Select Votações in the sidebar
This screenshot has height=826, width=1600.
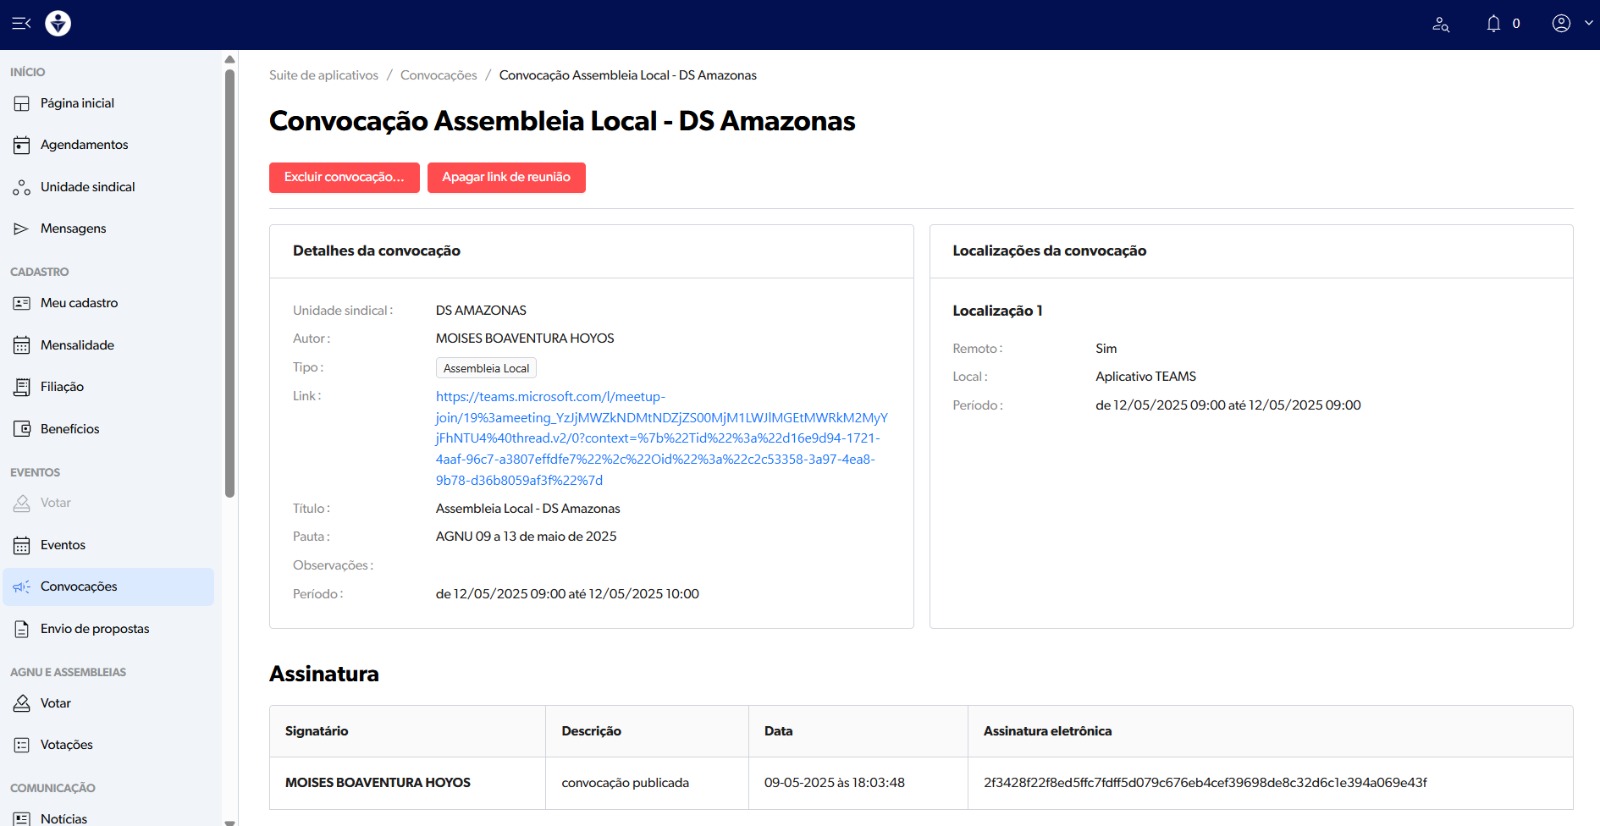pos(66,745)
